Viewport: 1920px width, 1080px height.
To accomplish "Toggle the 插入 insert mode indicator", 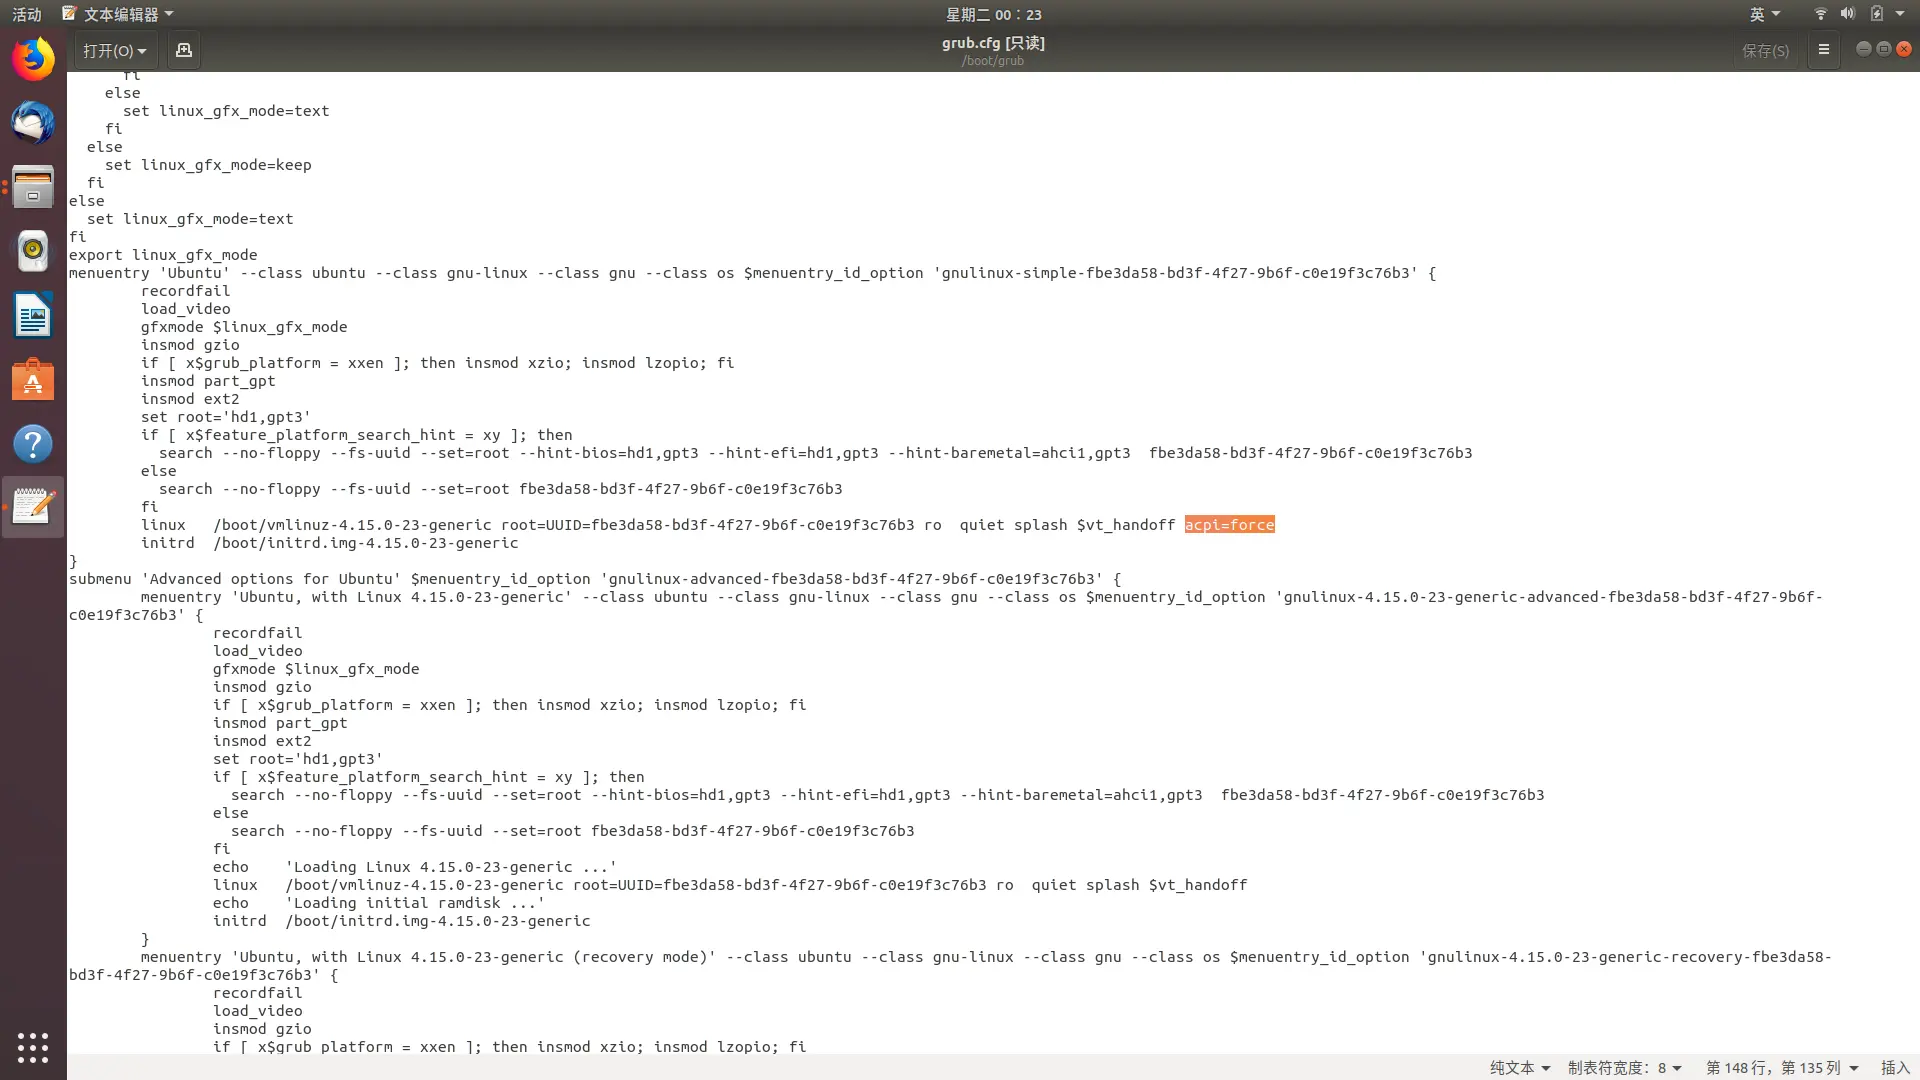I will 1894,1067.
